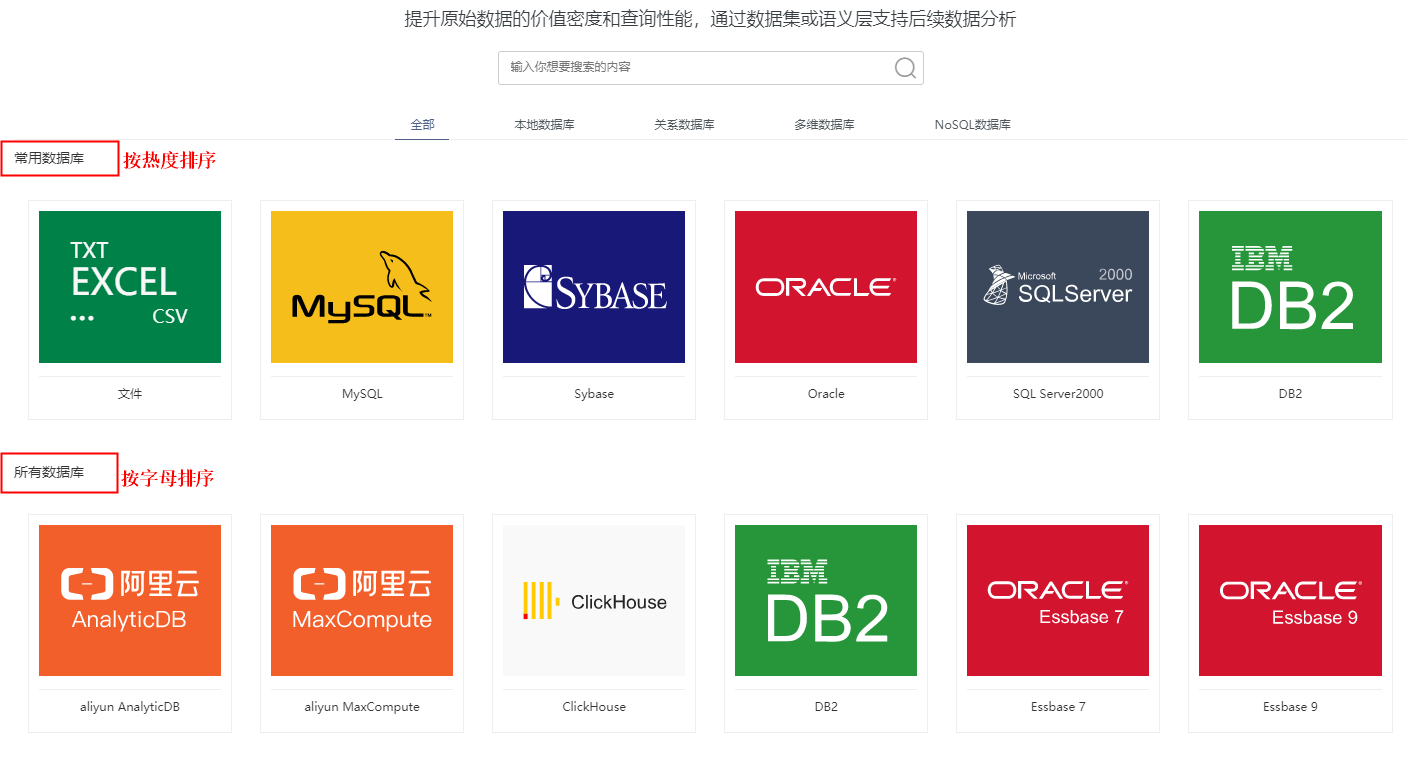
Task: Open the 本地数据库 tab
Action: (544, 125)
